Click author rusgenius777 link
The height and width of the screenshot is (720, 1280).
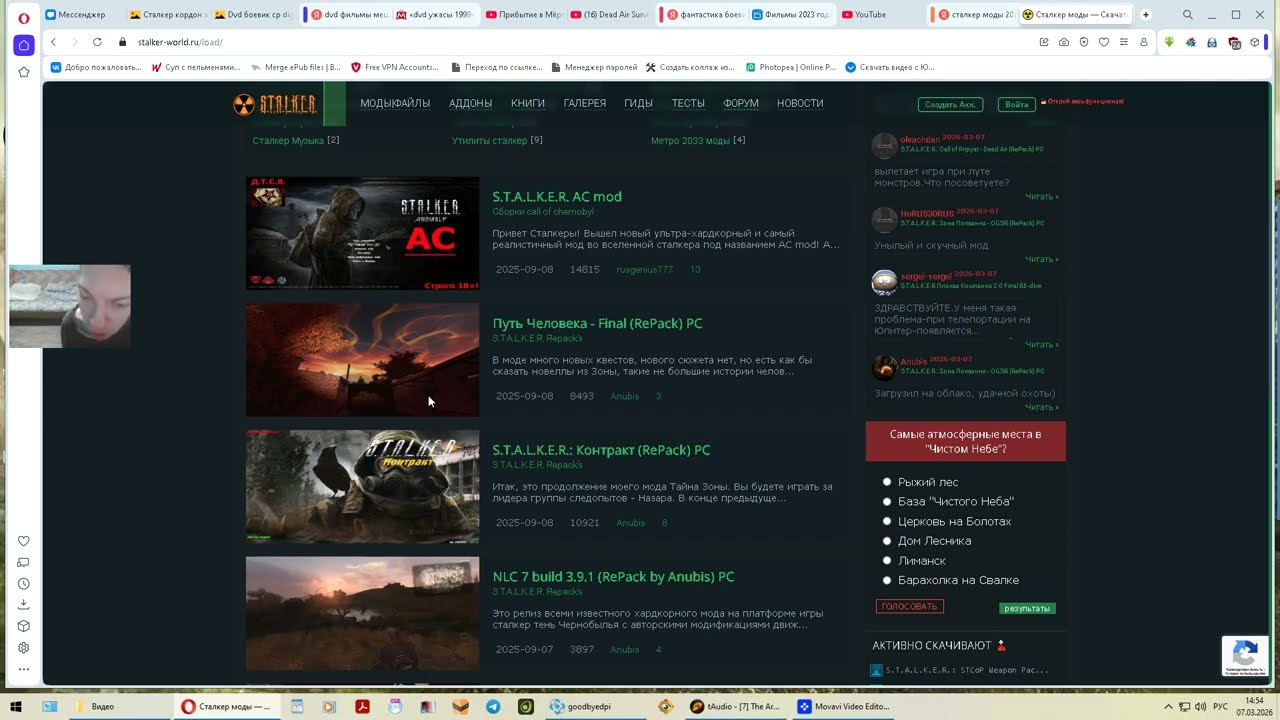click(644, 270)
